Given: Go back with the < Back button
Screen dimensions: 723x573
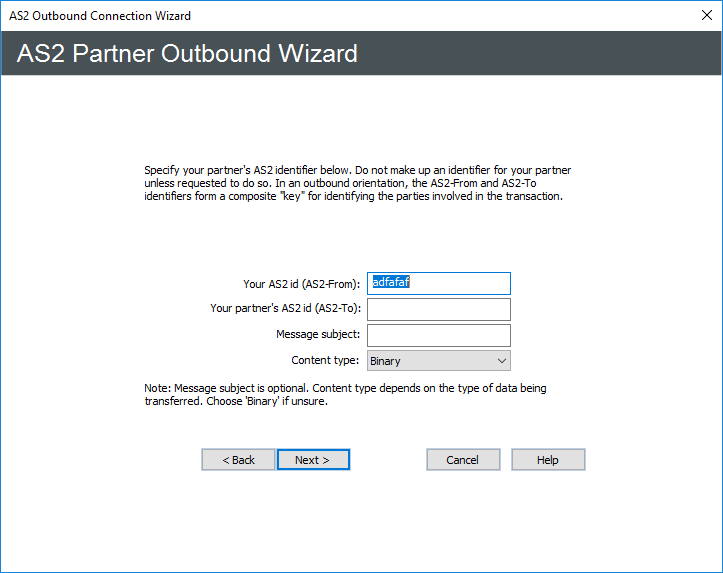Looking at the screenshot, I should click(x=238, y=459).
